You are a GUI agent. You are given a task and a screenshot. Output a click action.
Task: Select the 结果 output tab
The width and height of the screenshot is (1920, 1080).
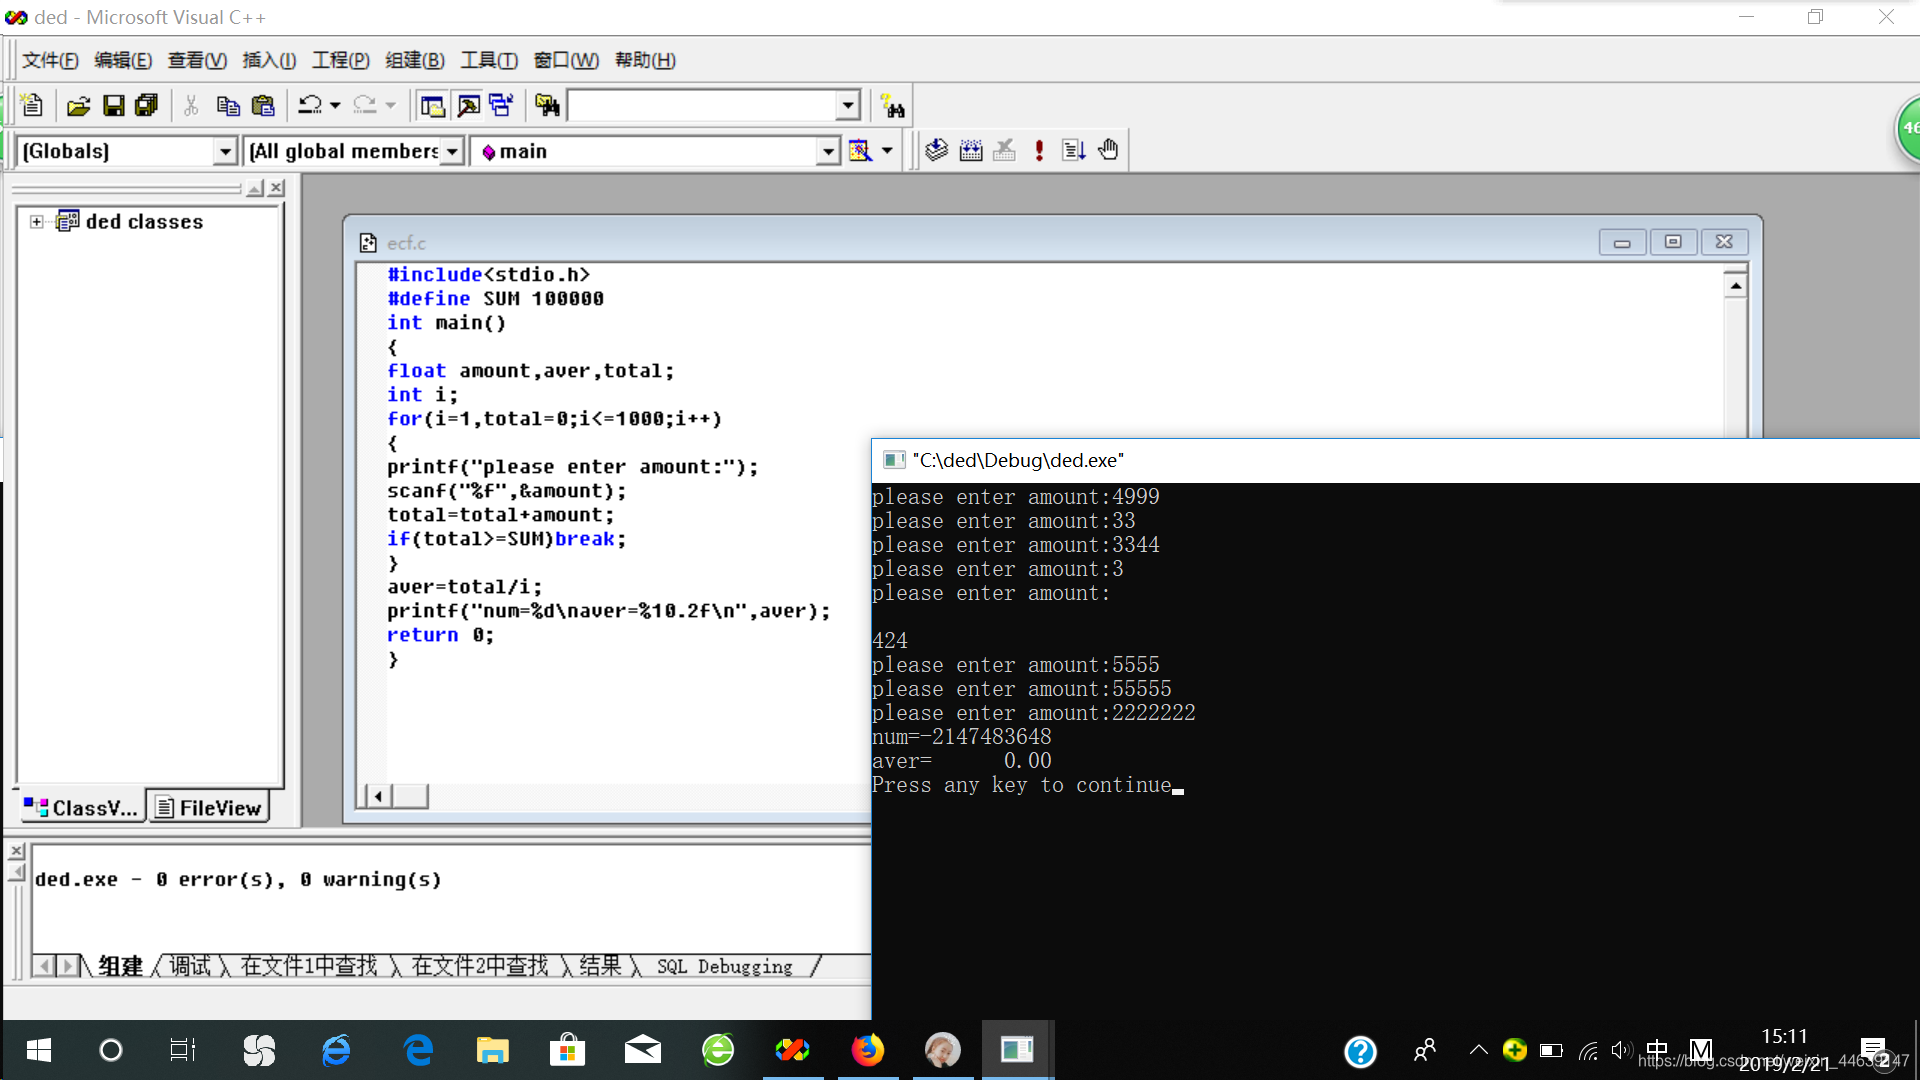600,965
